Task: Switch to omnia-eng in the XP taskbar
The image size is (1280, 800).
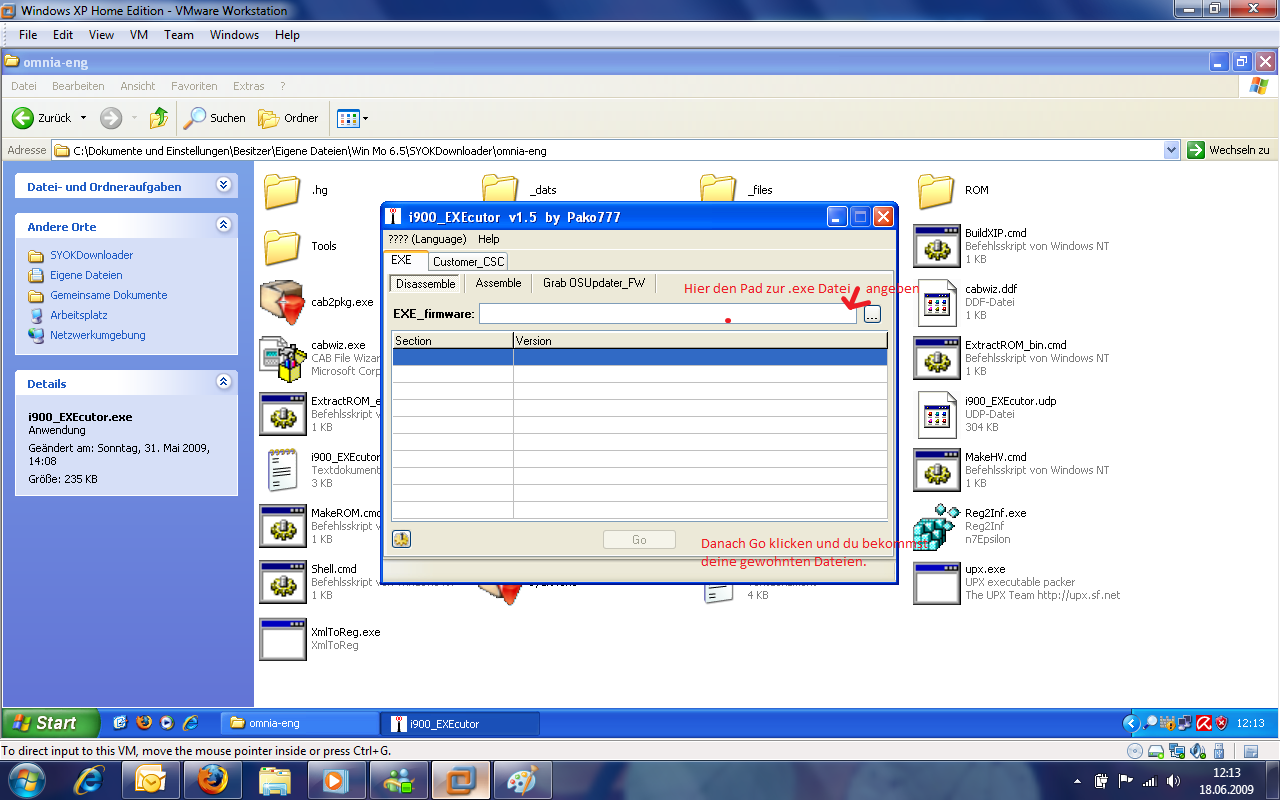Action: [x=299, y=723]
